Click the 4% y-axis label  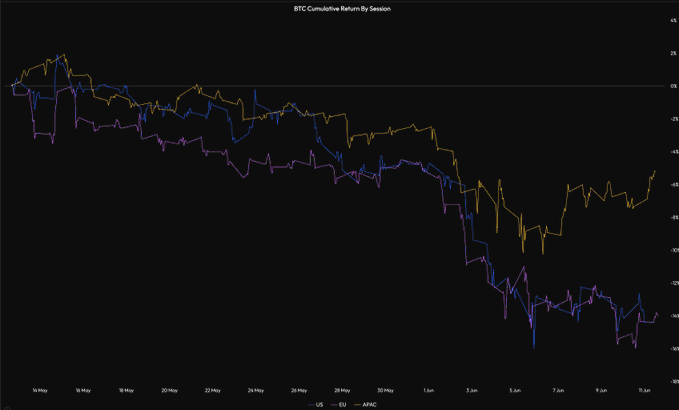674,20
